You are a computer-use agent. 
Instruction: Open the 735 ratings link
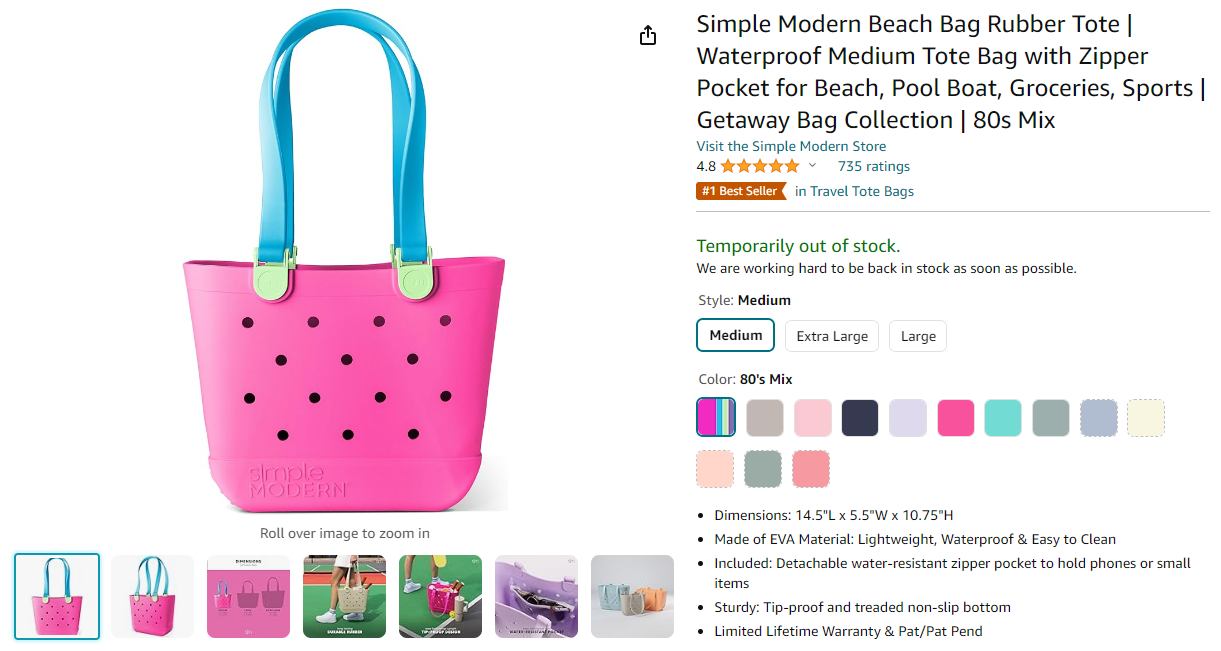pos(873,166)
